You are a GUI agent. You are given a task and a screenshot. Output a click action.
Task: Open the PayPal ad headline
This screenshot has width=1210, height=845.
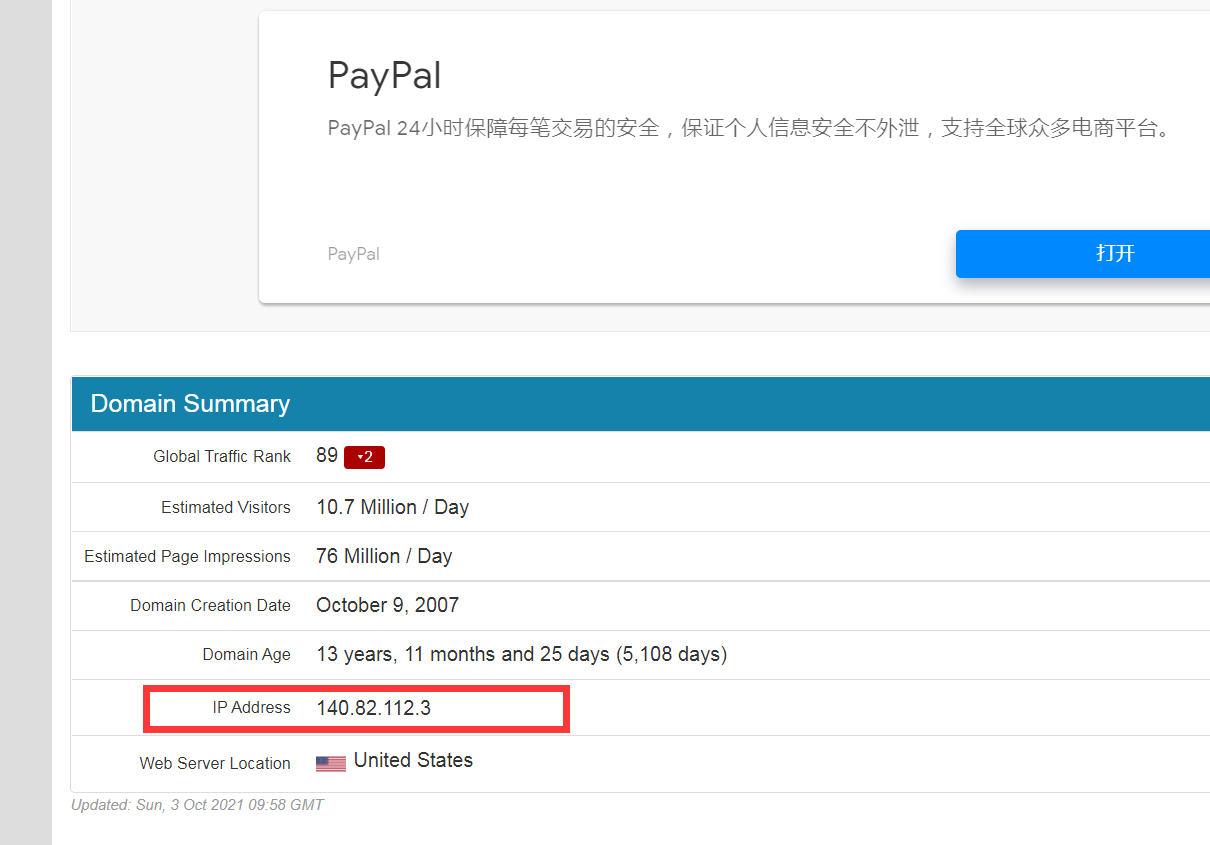(384, 76)
